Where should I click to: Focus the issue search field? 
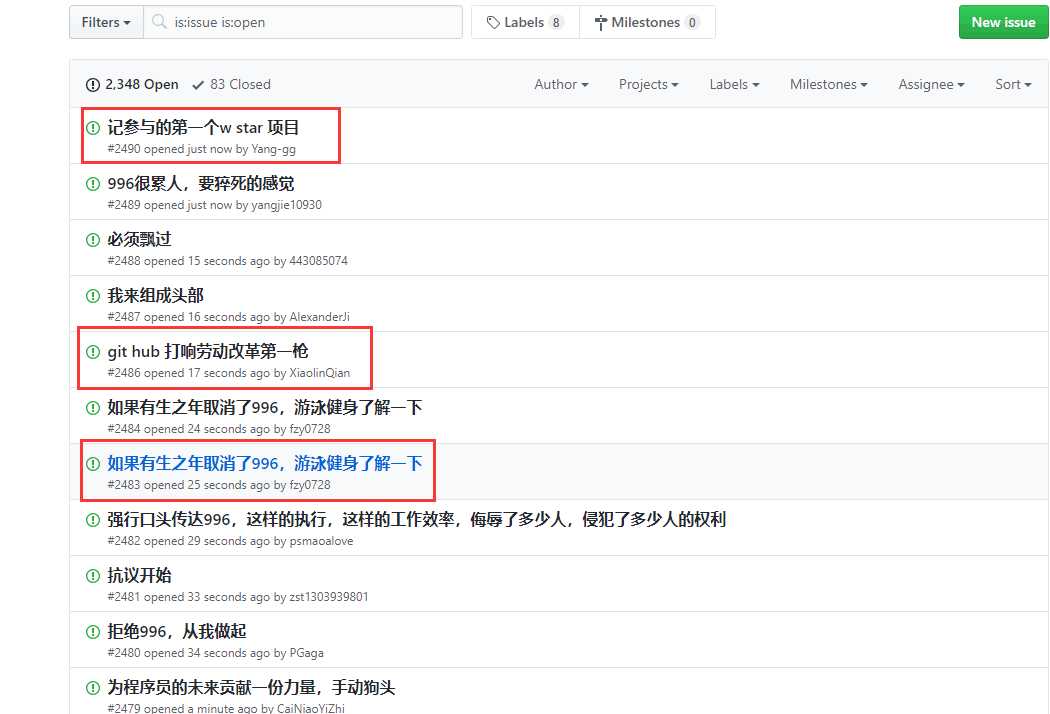(x=303, y=22)
